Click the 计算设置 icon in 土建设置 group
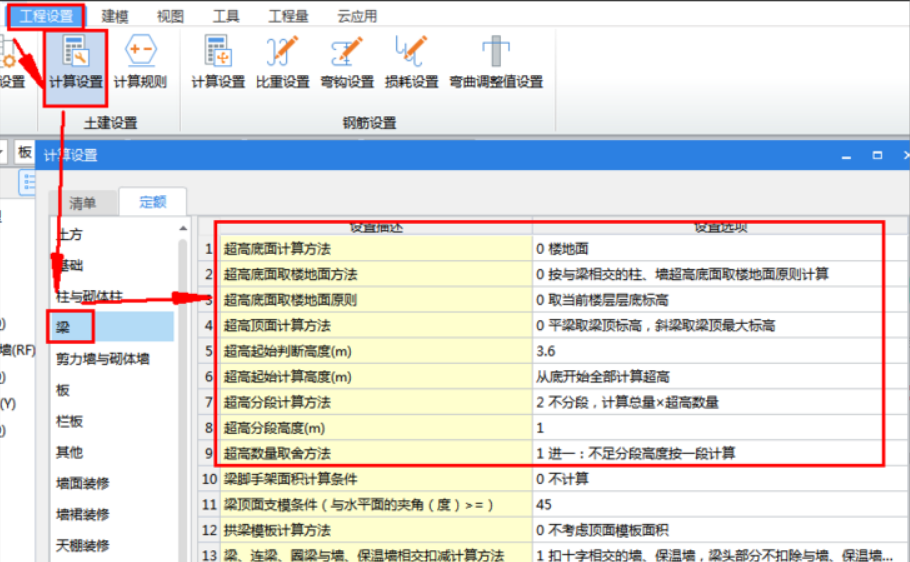The height and width of the screenshot is (562, 910). tap(76, 62)
